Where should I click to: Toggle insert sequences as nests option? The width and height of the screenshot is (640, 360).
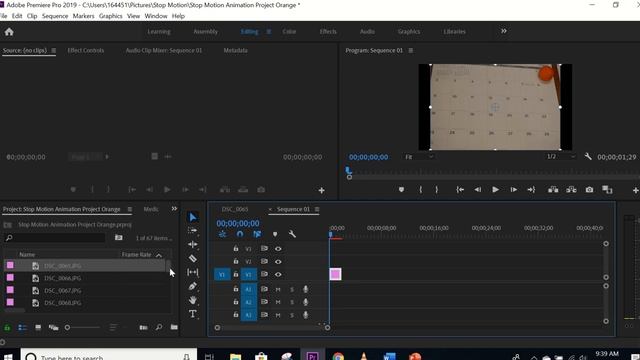coord(222,234)
